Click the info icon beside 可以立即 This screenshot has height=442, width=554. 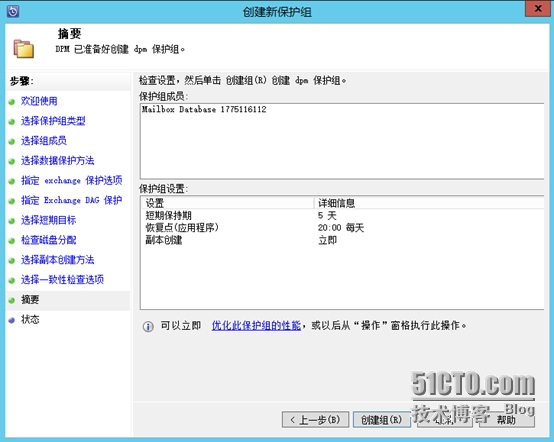[148, 326]
